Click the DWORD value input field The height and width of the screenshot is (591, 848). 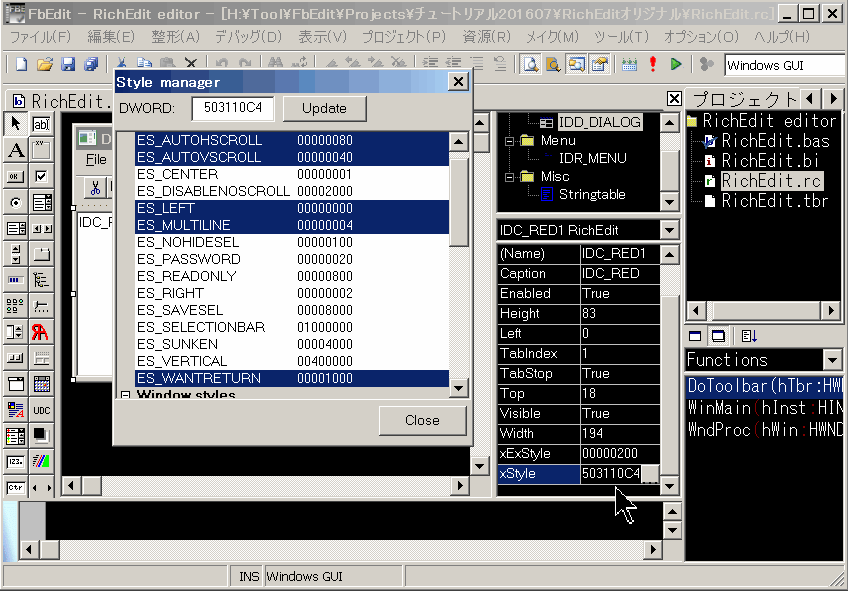pos(232,108)
